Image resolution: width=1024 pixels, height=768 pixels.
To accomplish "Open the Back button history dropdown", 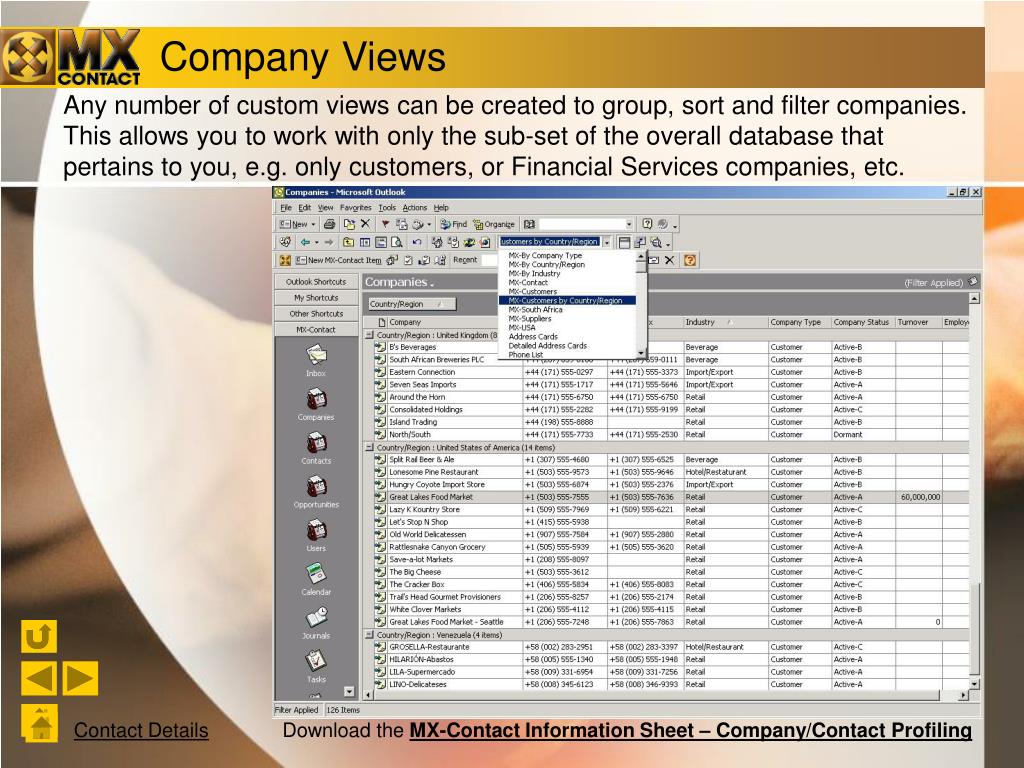I will (317, 242).
